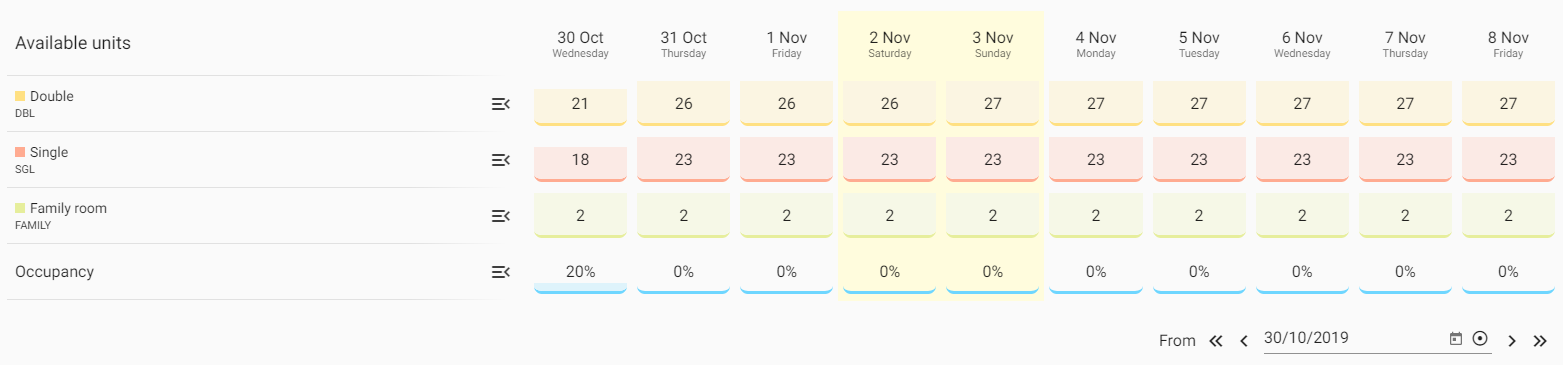Select the 3 Nov Sunday column header

[x=992, y=44]
